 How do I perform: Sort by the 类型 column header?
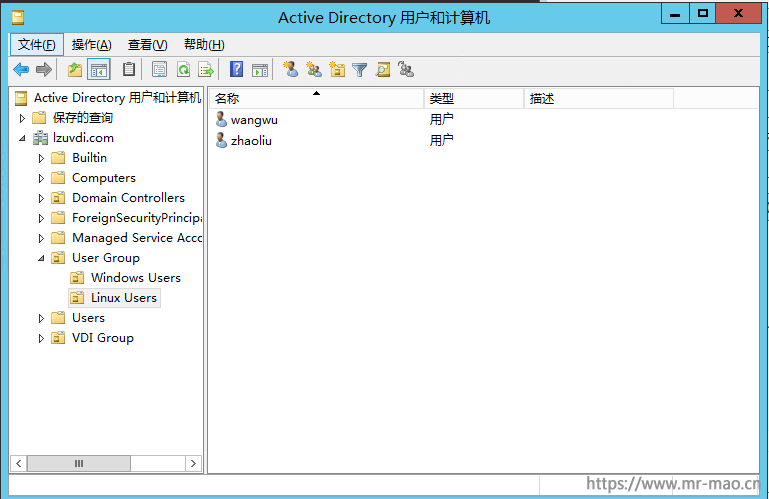click(474, 99)
